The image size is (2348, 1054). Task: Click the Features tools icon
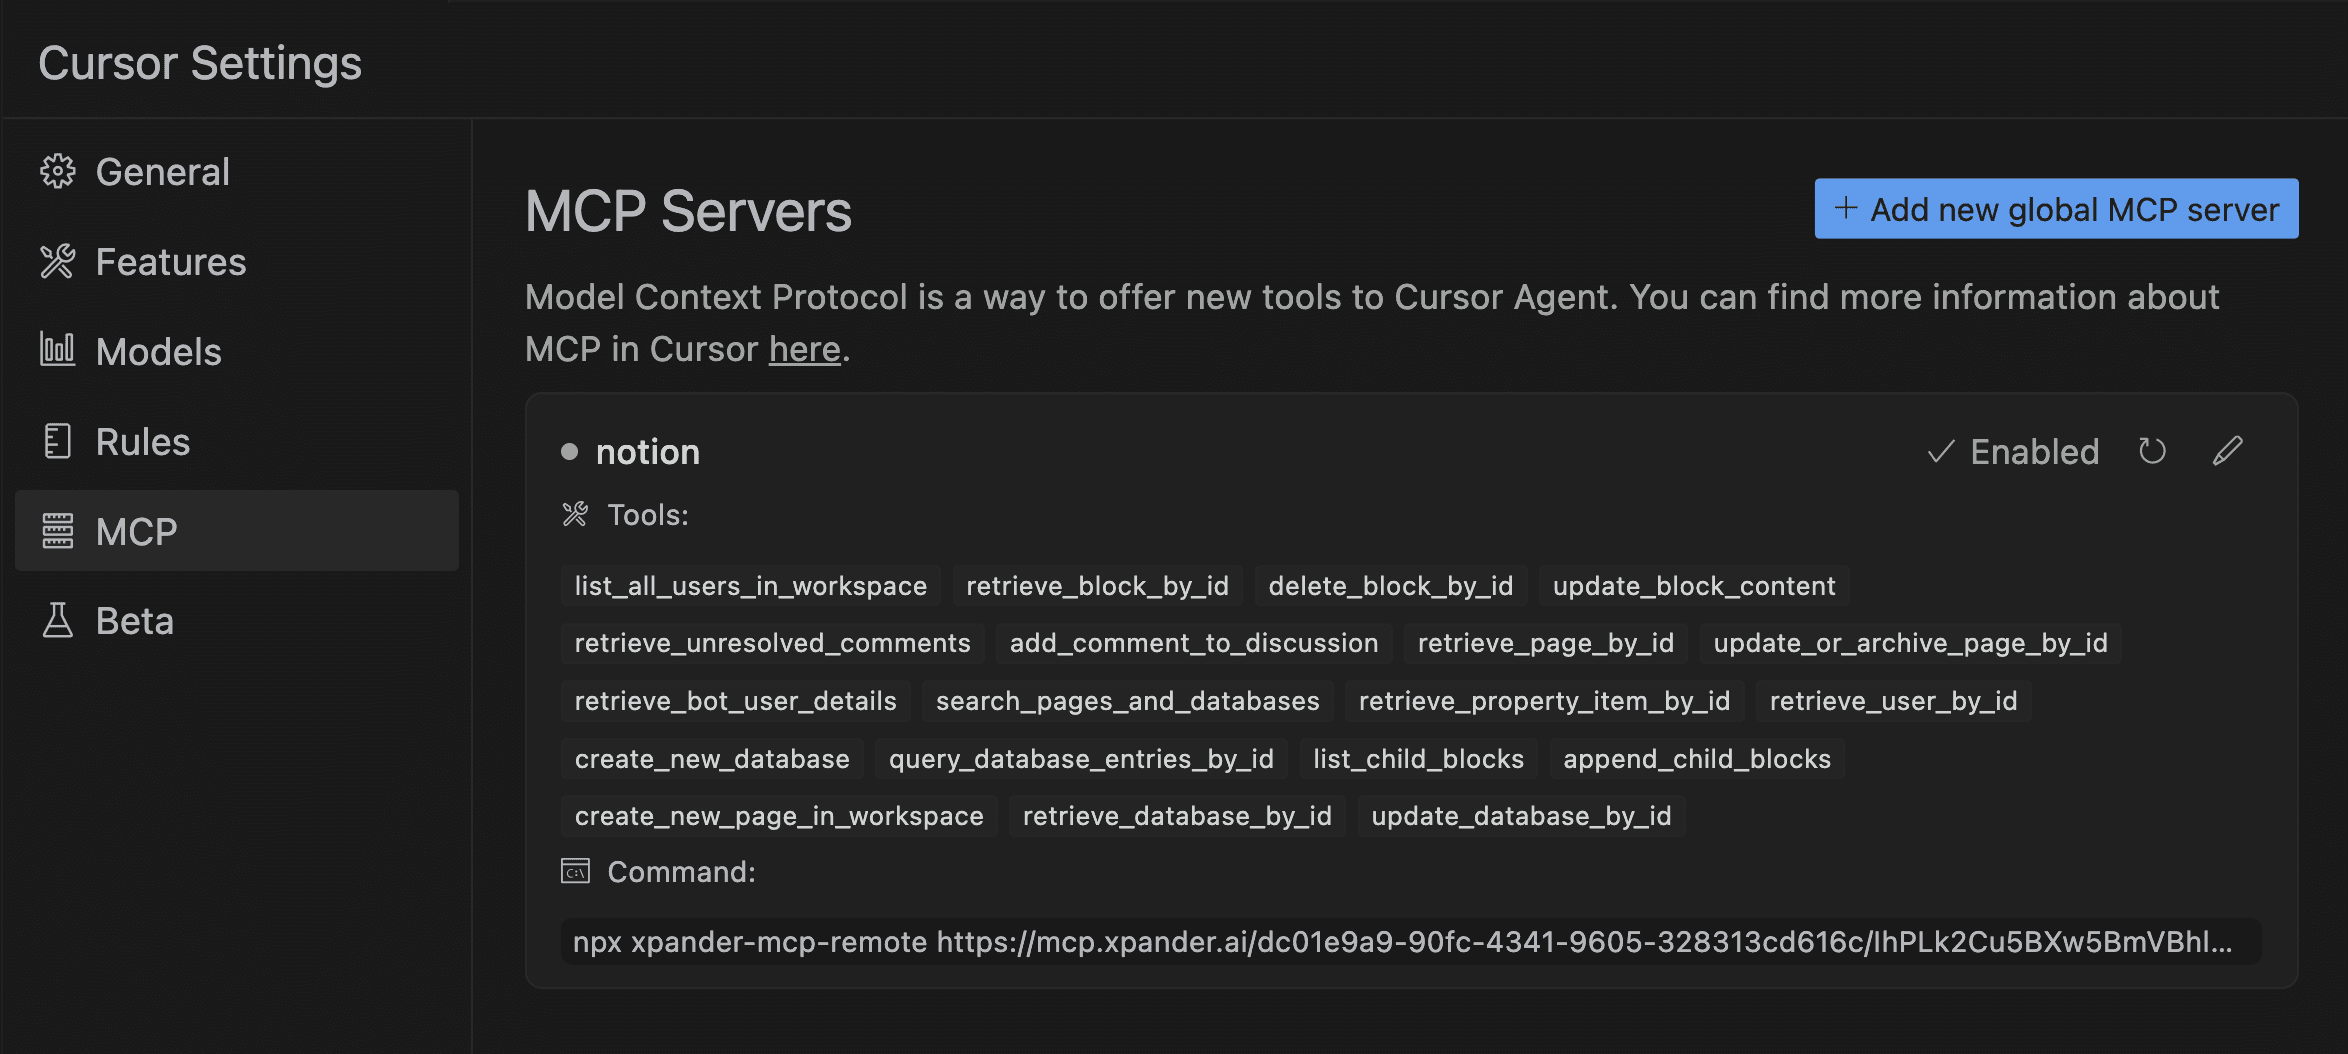58,262
